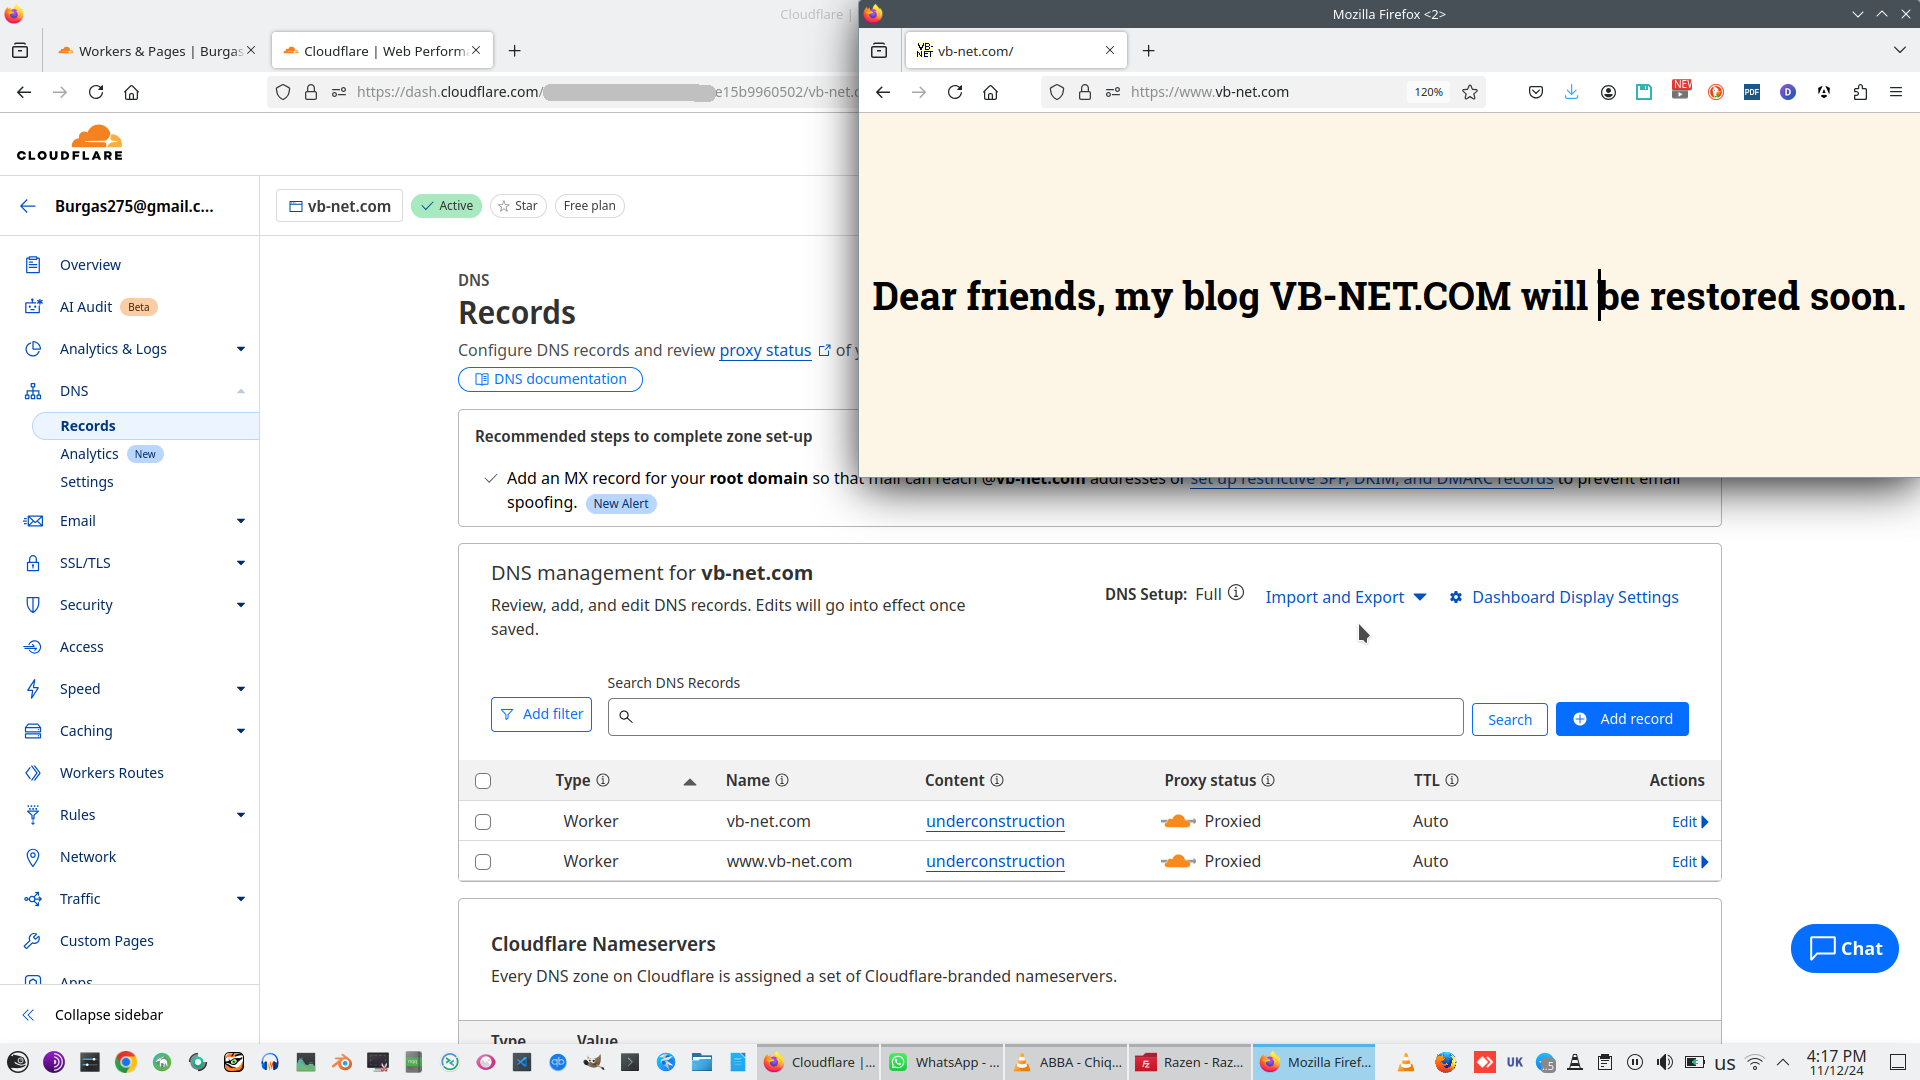Open the underconstruction link for vb-net.com
This screenshot has height=1080, width=1920.
coord(995,822)
